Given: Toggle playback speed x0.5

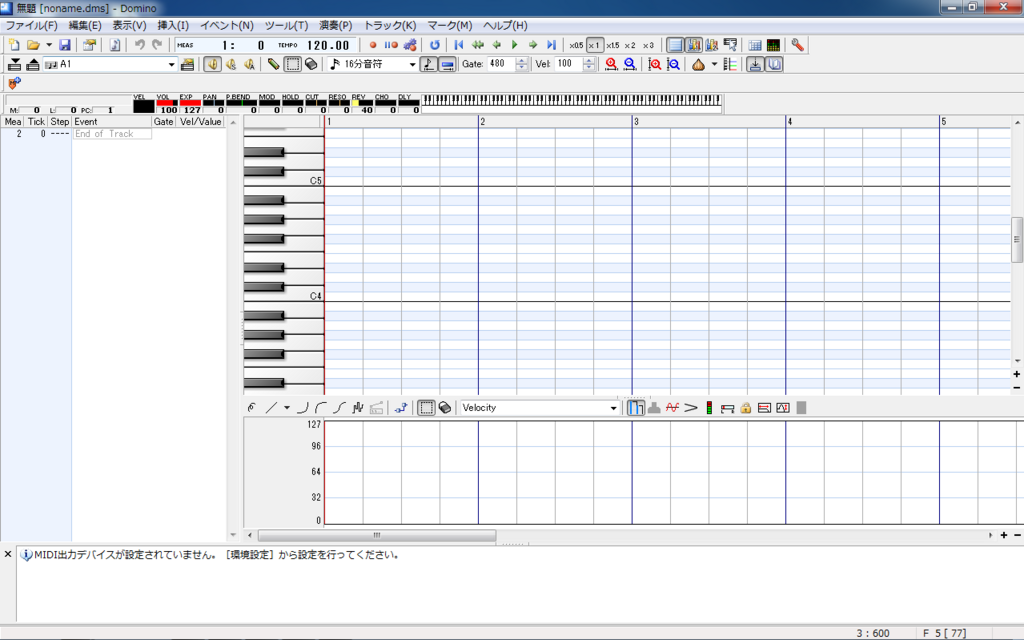Looking at the screenshot, I should pos(575,45).
